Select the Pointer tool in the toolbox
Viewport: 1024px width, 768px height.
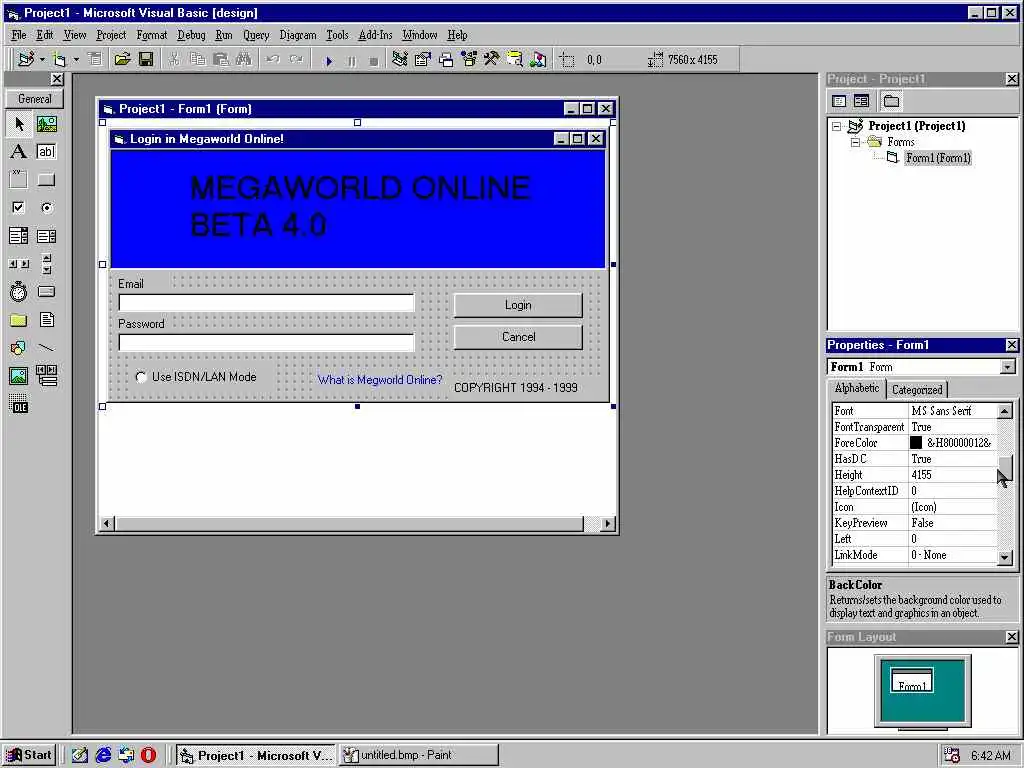tap(18, 123)
